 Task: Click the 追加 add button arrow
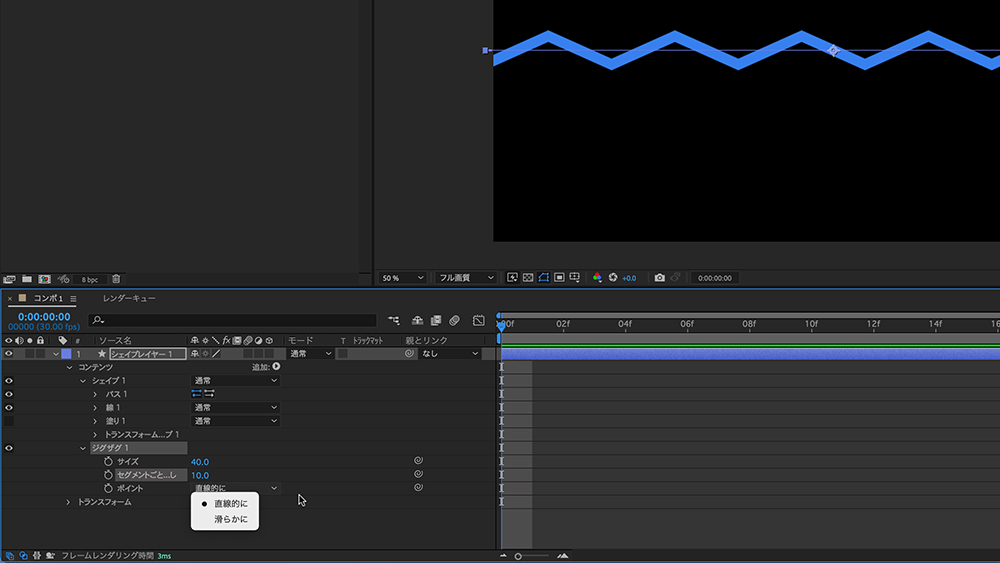pos(276,367)
